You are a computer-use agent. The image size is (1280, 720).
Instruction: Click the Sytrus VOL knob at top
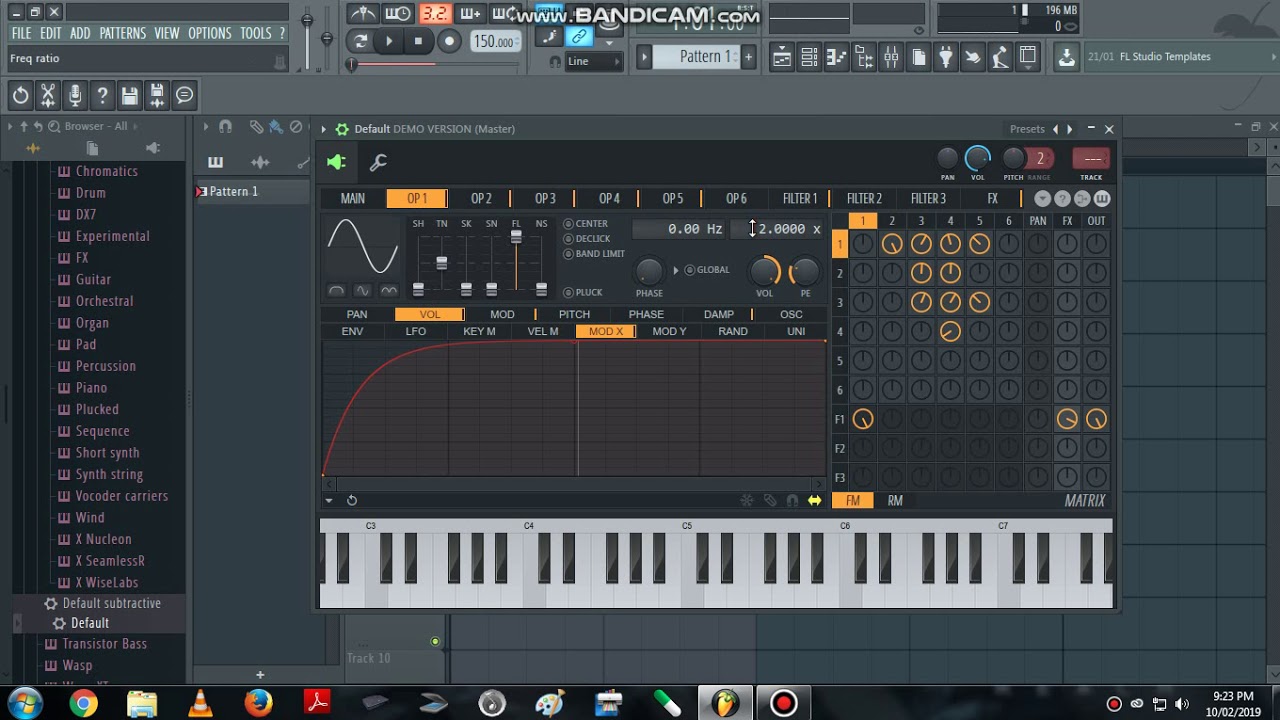978,158
